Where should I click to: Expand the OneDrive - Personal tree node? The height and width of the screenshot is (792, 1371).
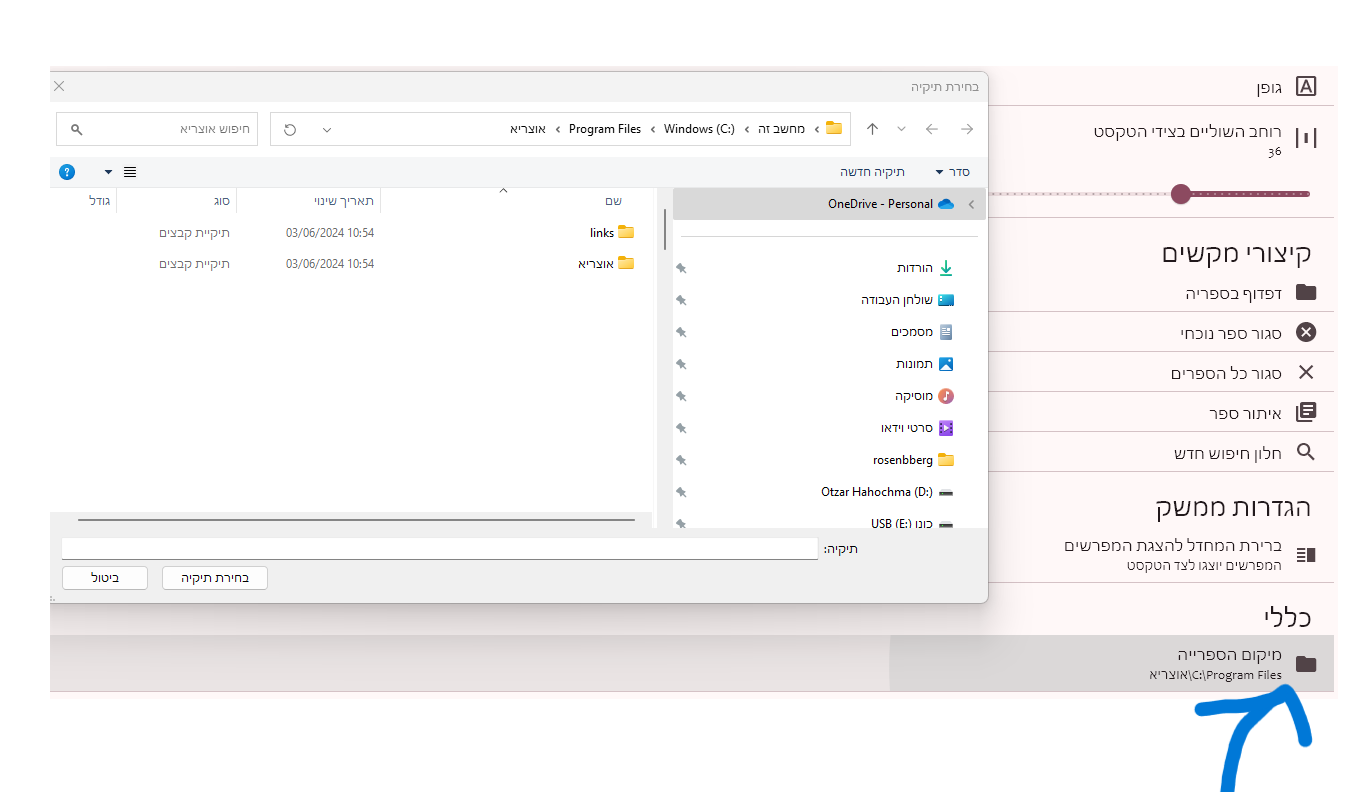(971, 204)
